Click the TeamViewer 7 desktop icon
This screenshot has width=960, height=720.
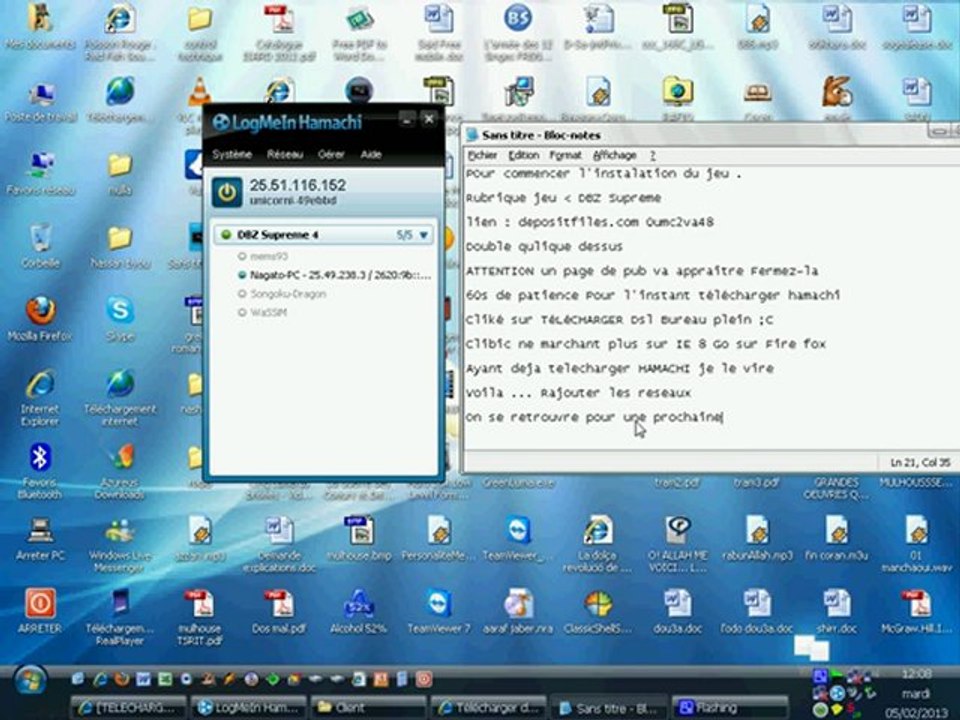438,610
